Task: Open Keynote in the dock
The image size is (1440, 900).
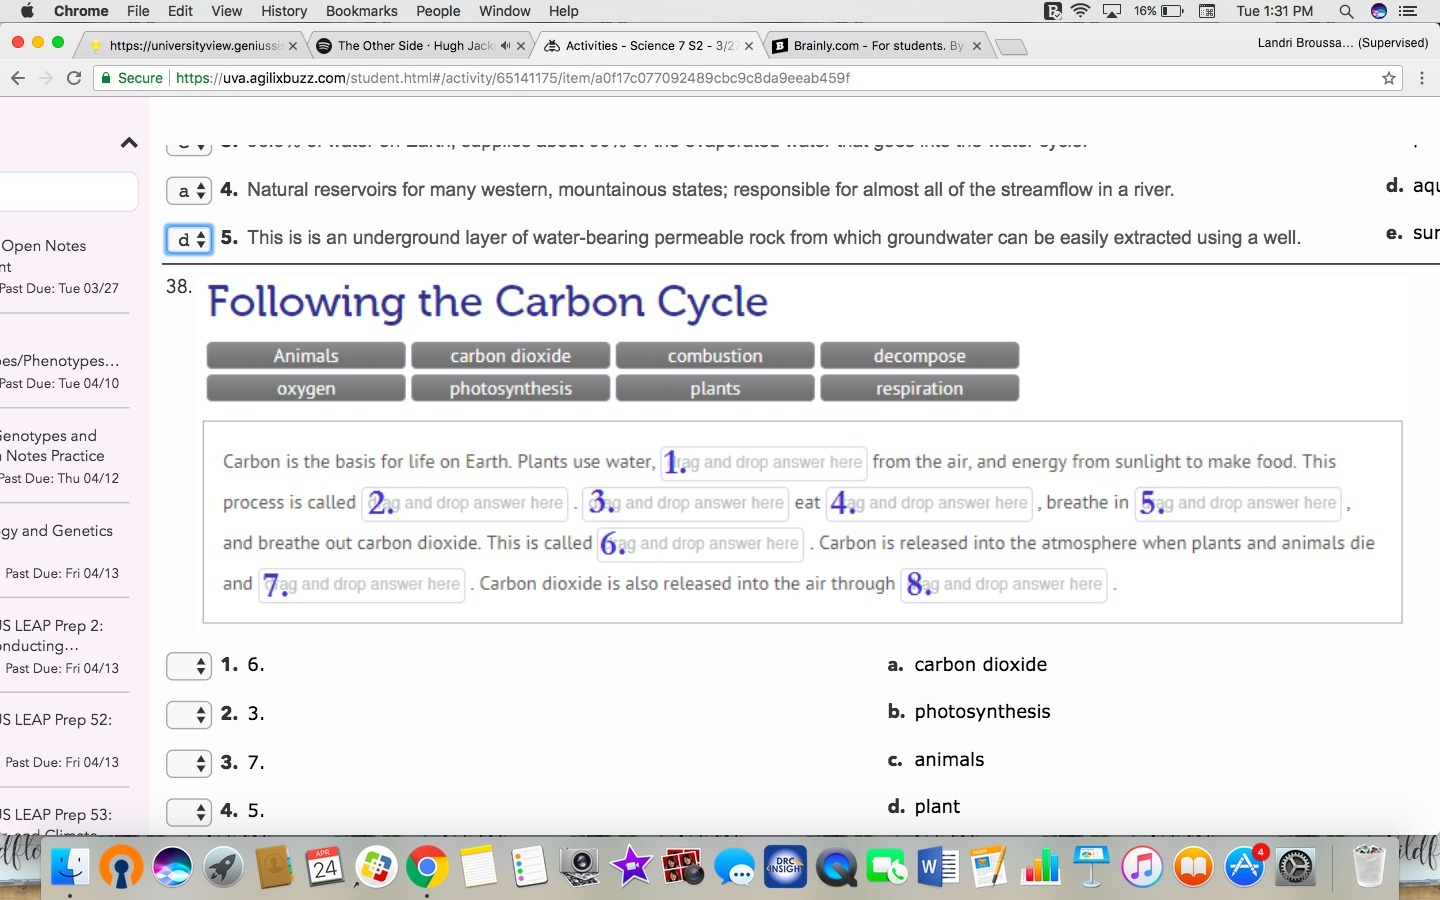Action: pos(1091,866)
